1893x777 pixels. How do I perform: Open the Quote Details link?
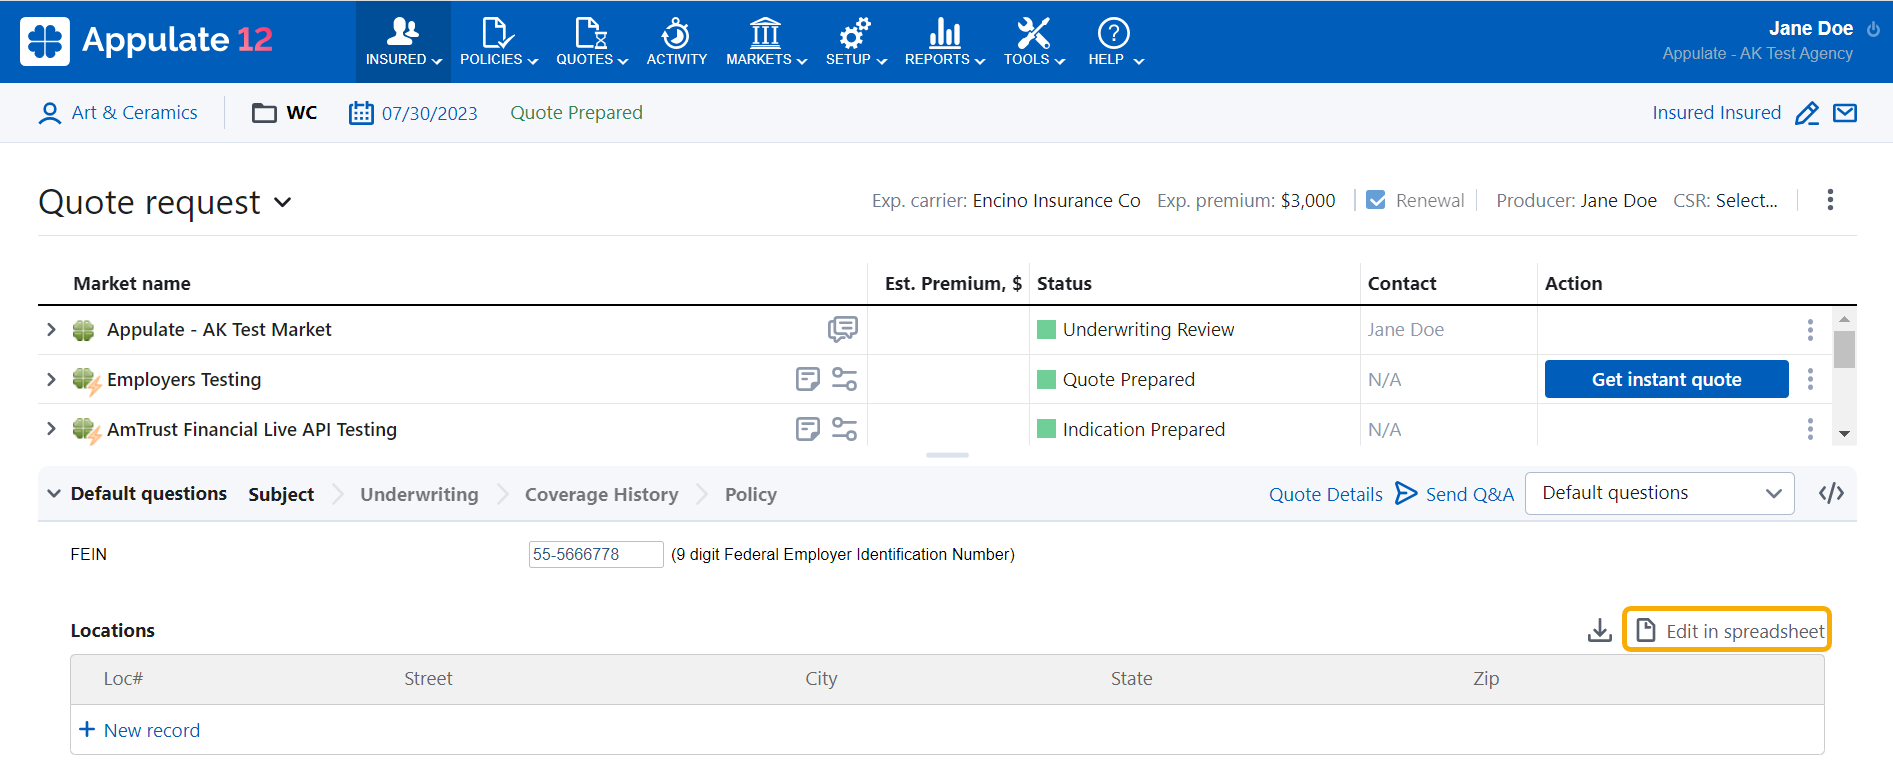pyautogui.click(x=1325, y=494)
